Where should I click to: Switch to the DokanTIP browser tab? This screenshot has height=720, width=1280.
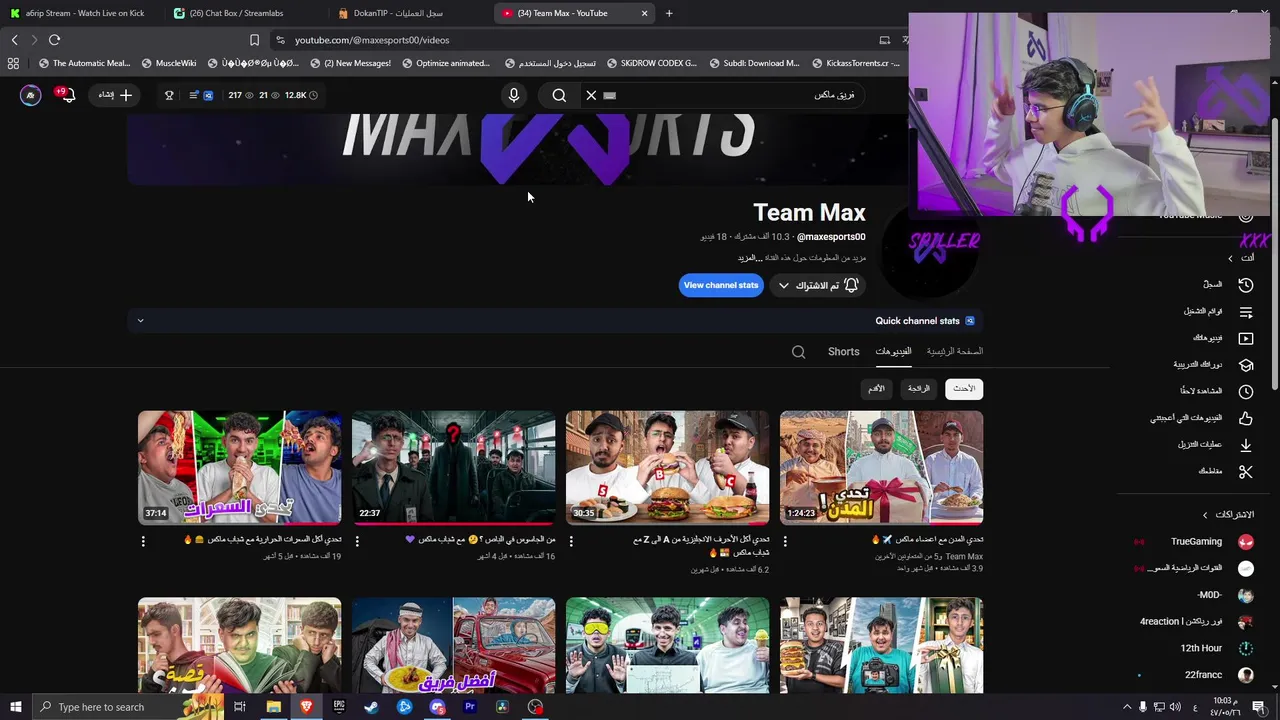click(x=410, y=13)
